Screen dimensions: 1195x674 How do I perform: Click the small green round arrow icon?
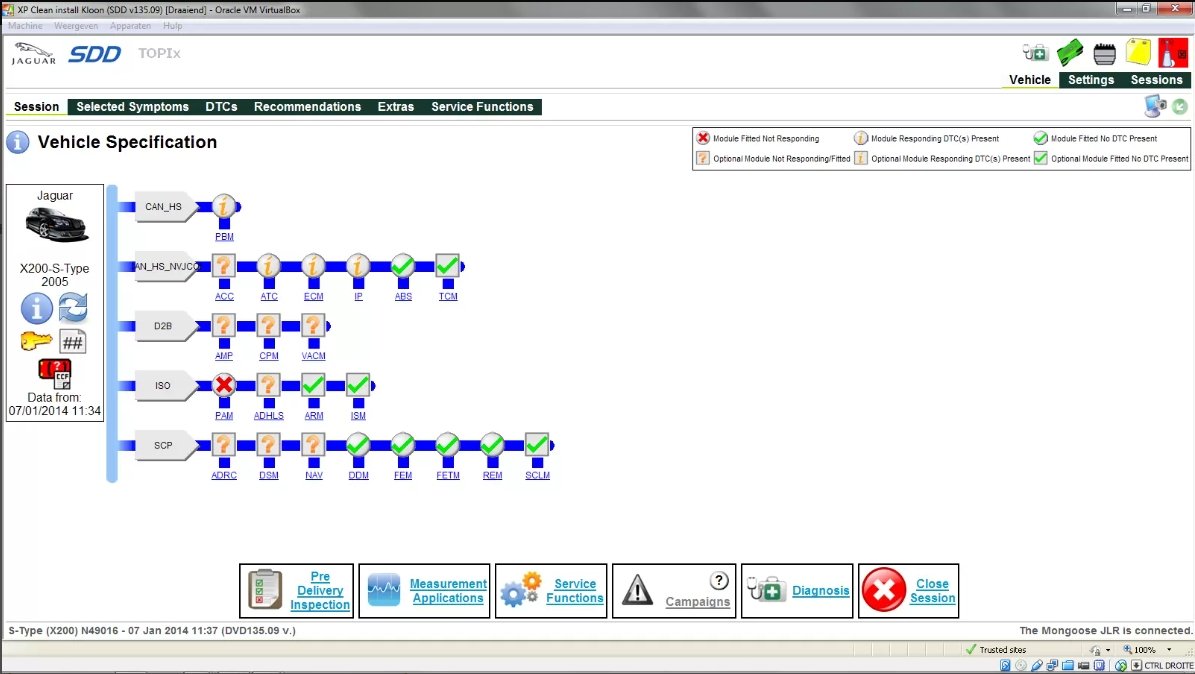tap(1180, 107)
